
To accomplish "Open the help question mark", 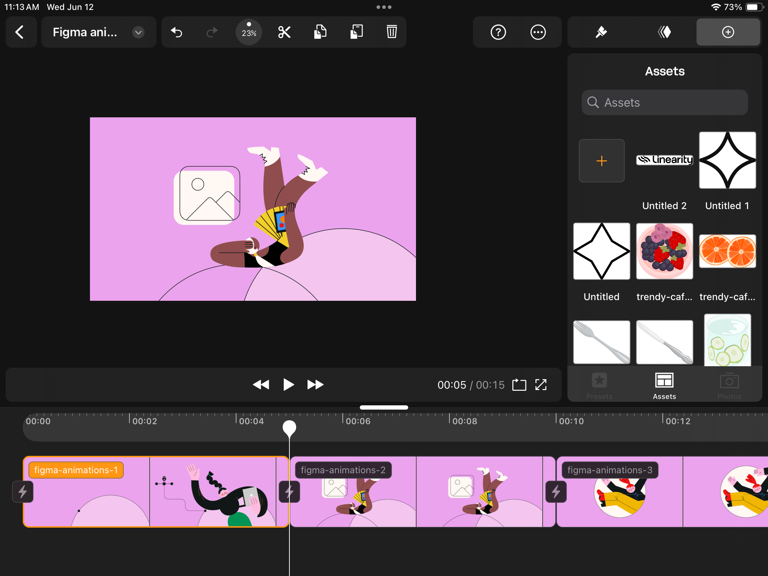I will coord(498,32).
